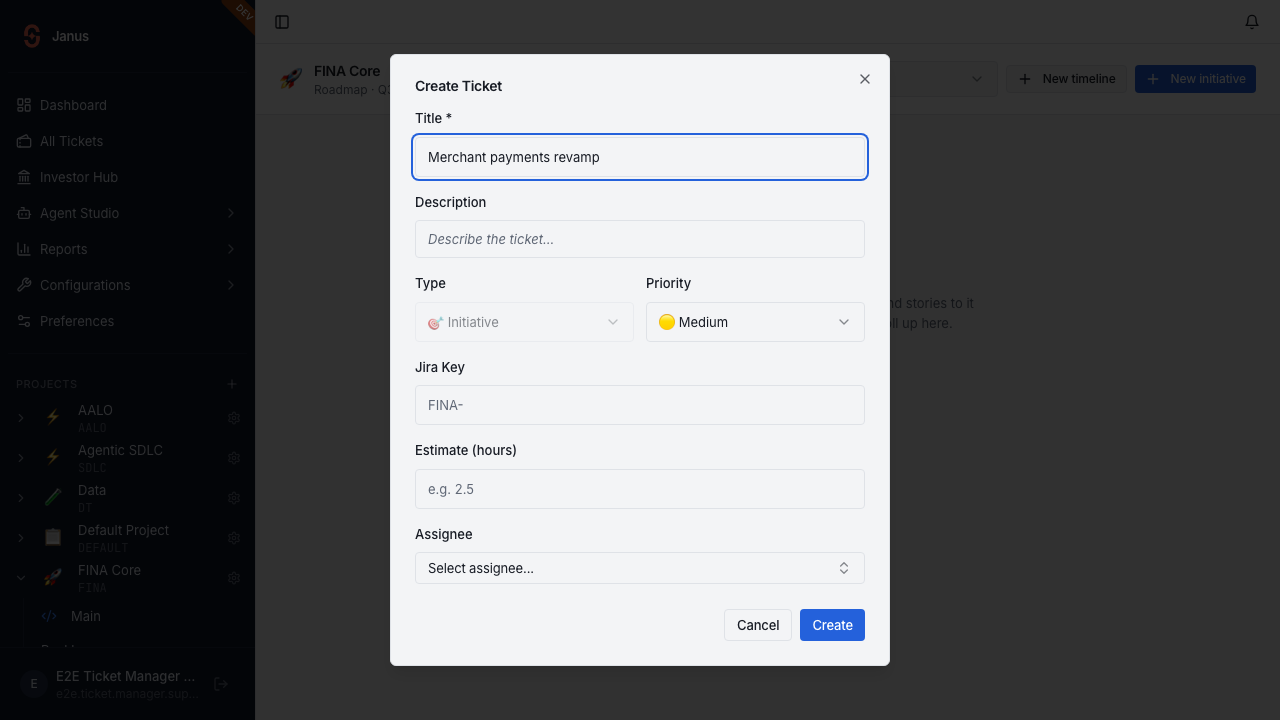Click the All Tickets briefcase icon
1280x720 pixels.
(x=24, y=141)
